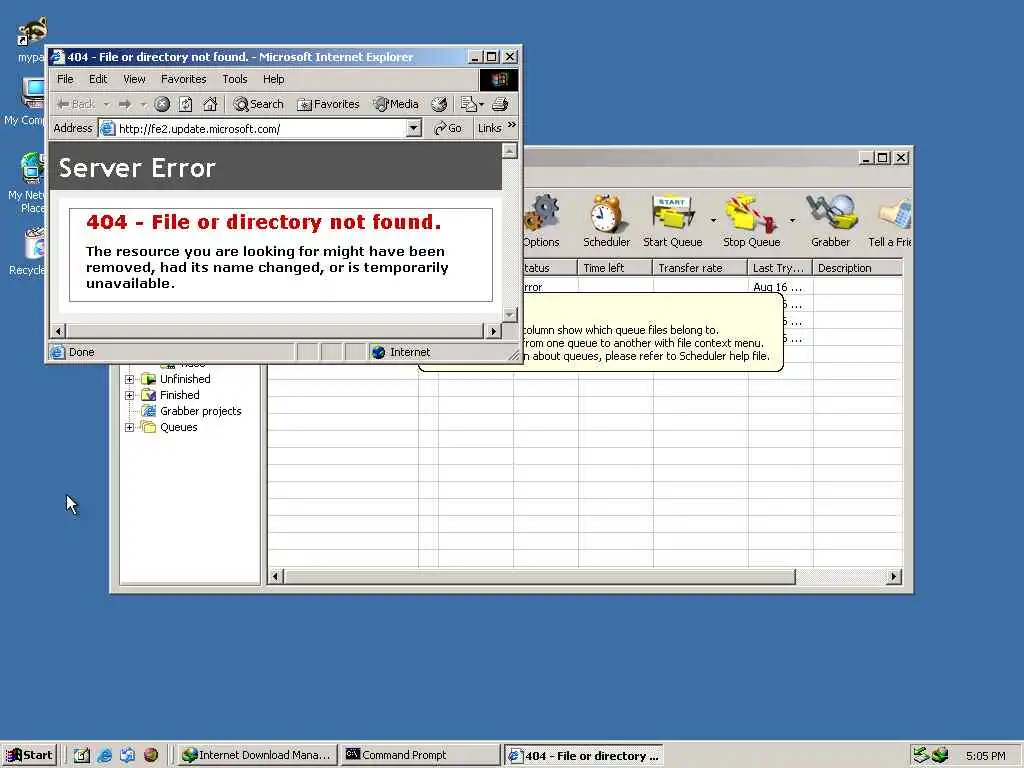Open the View menu
Viewport: 1024px width, 768px height.
134,79
